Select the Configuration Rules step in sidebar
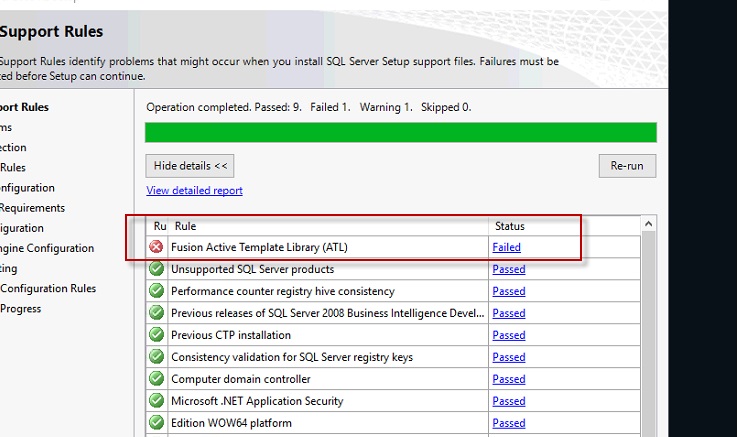The height and width of the screenshot is (437, 739). 48,289
